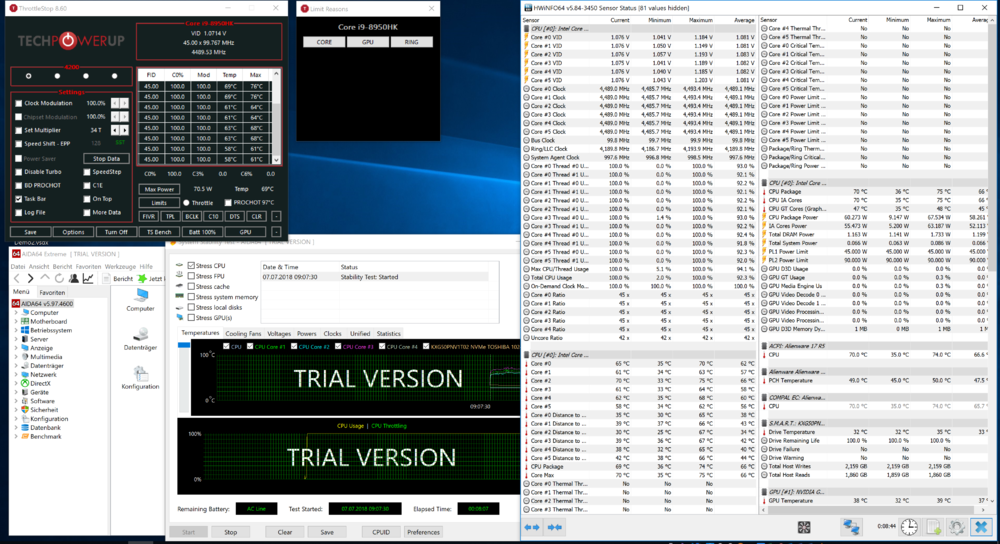Click the HWiNFO reset clock icon
This screenshot has width=1000, height=544.
(x=909, y=526)
